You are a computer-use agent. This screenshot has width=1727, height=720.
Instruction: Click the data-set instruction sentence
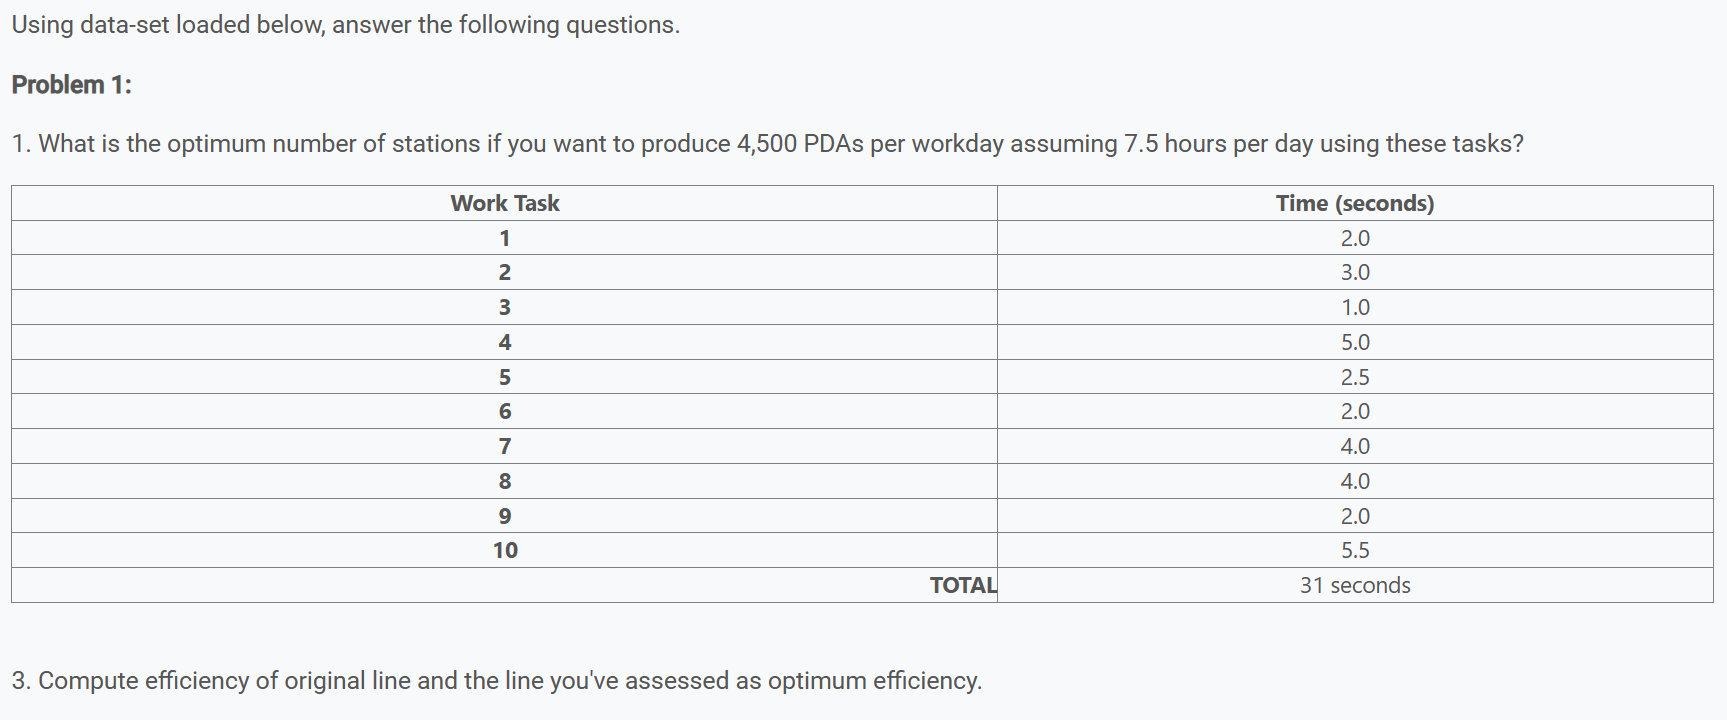346,25
